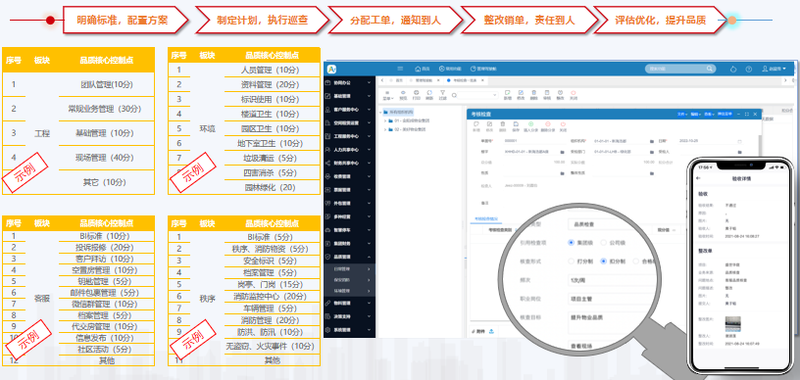This screenshot has height=380, width=800.
Task: Open the 品质管理 sidebar menu item
Action: point(349,257)
